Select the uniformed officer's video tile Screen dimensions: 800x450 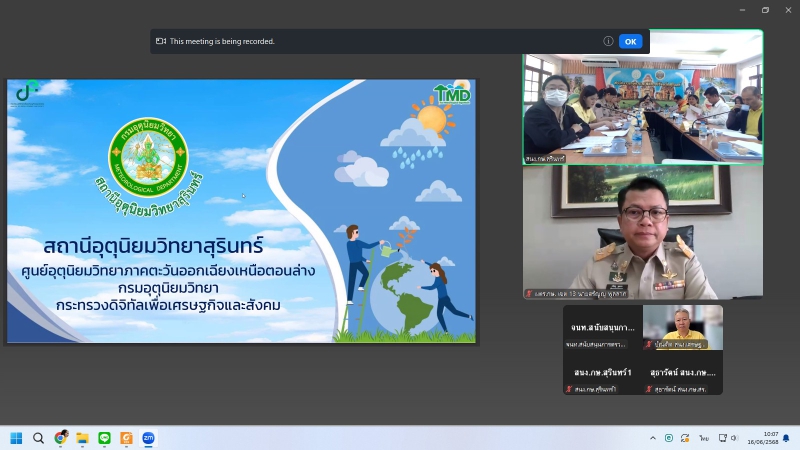tap(643, 232)
